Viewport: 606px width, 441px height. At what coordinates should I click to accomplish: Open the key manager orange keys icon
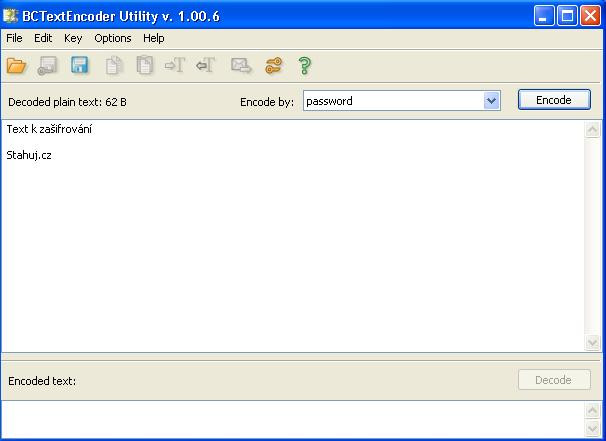(274, 65)
